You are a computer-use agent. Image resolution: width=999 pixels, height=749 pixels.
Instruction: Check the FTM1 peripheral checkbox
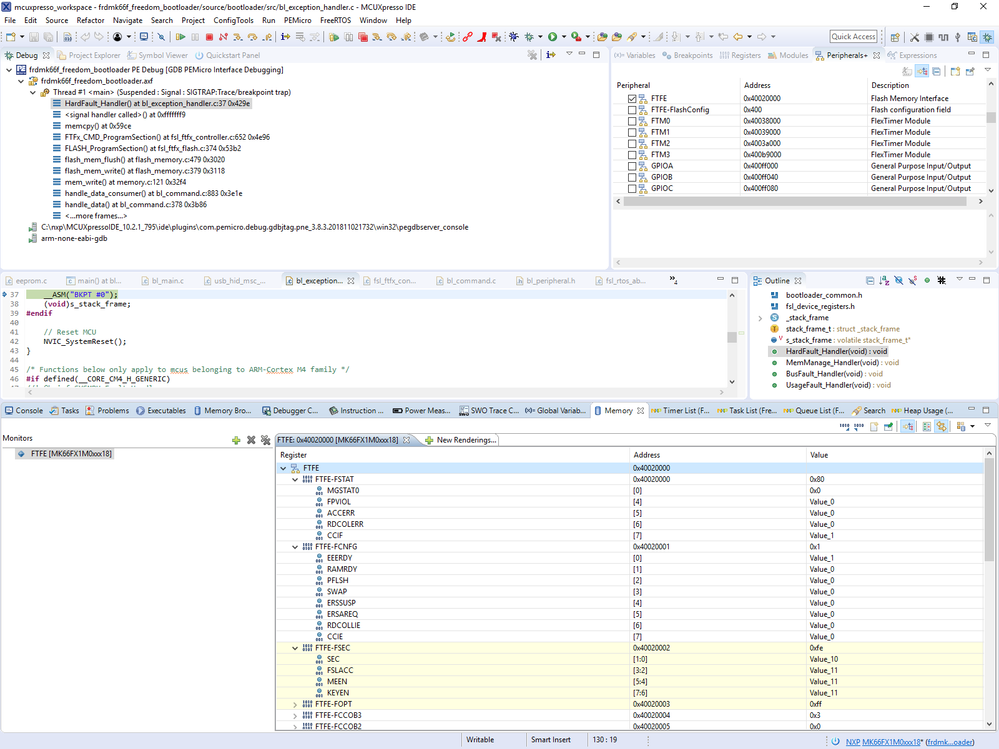[632, 132]
